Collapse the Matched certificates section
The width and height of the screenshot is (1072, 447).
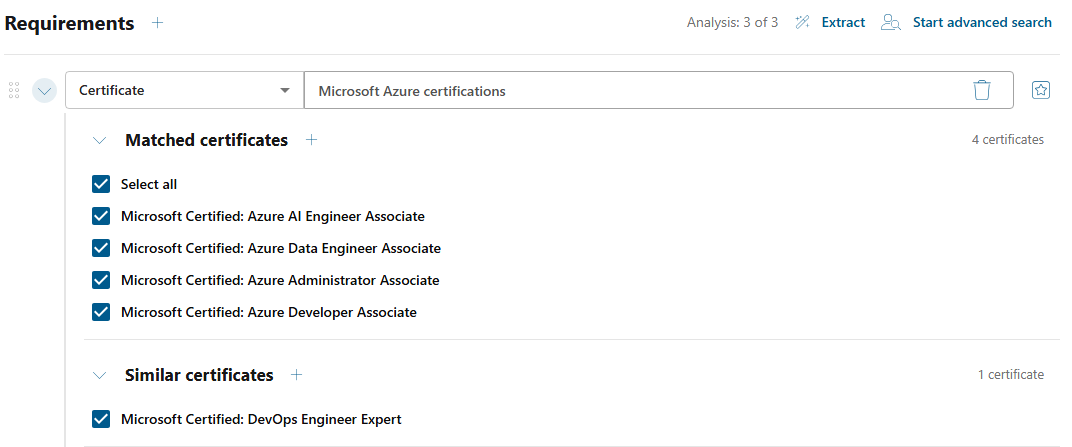tap(100, 141)
